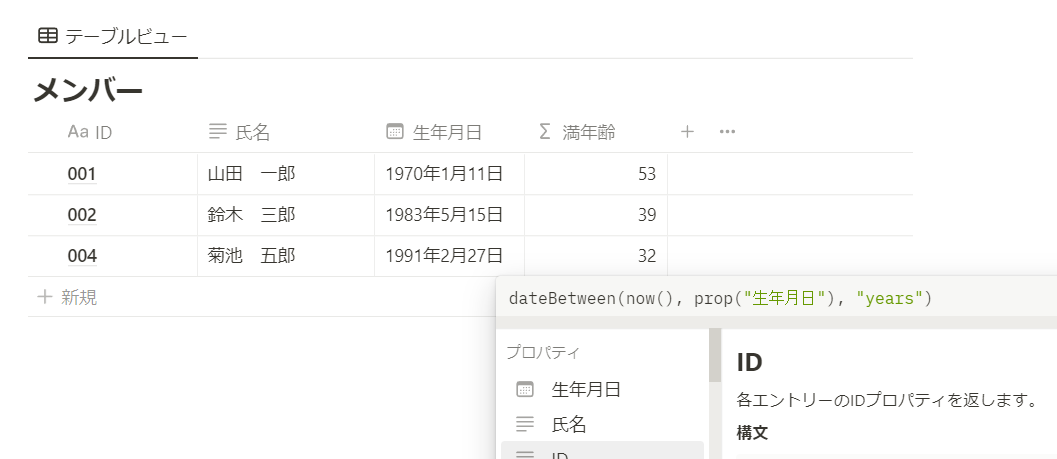Image resolution: width=1057 pixels, height=459 pixels.
Task: Add a new property with plus icon
Action: (x=687, y=131)
